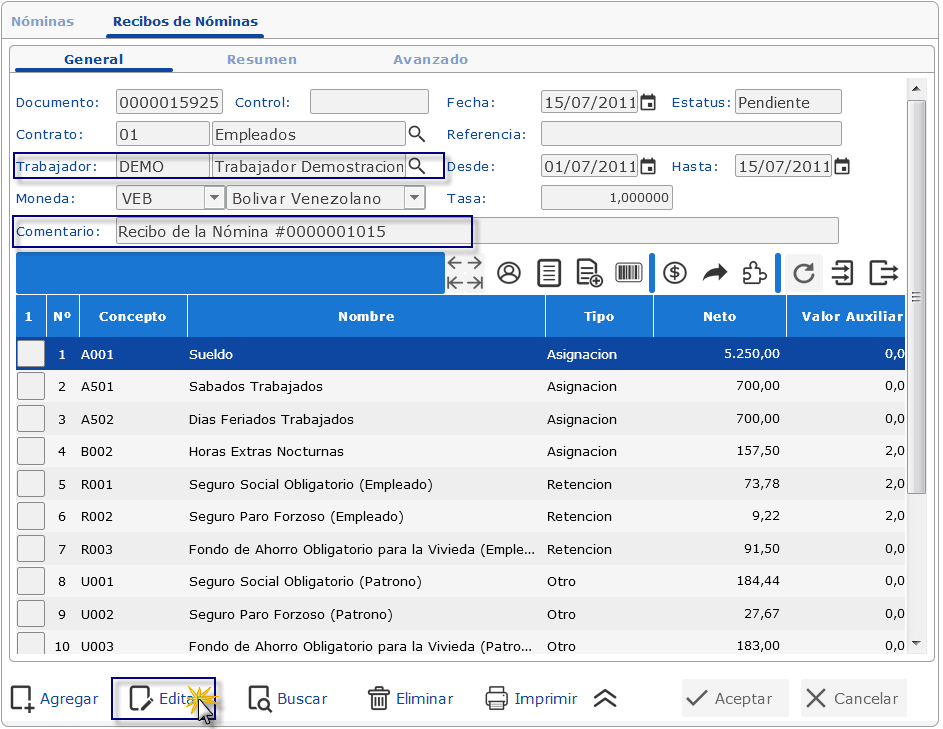Click the worker profile icon in toolbar
The height and width of the screenshot is (729, 943).
point(509,273)
